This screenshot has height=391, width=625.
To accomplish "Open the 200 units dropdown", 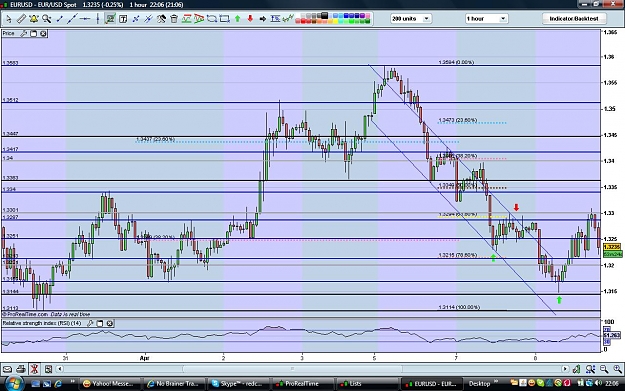I will coord(411,19).
